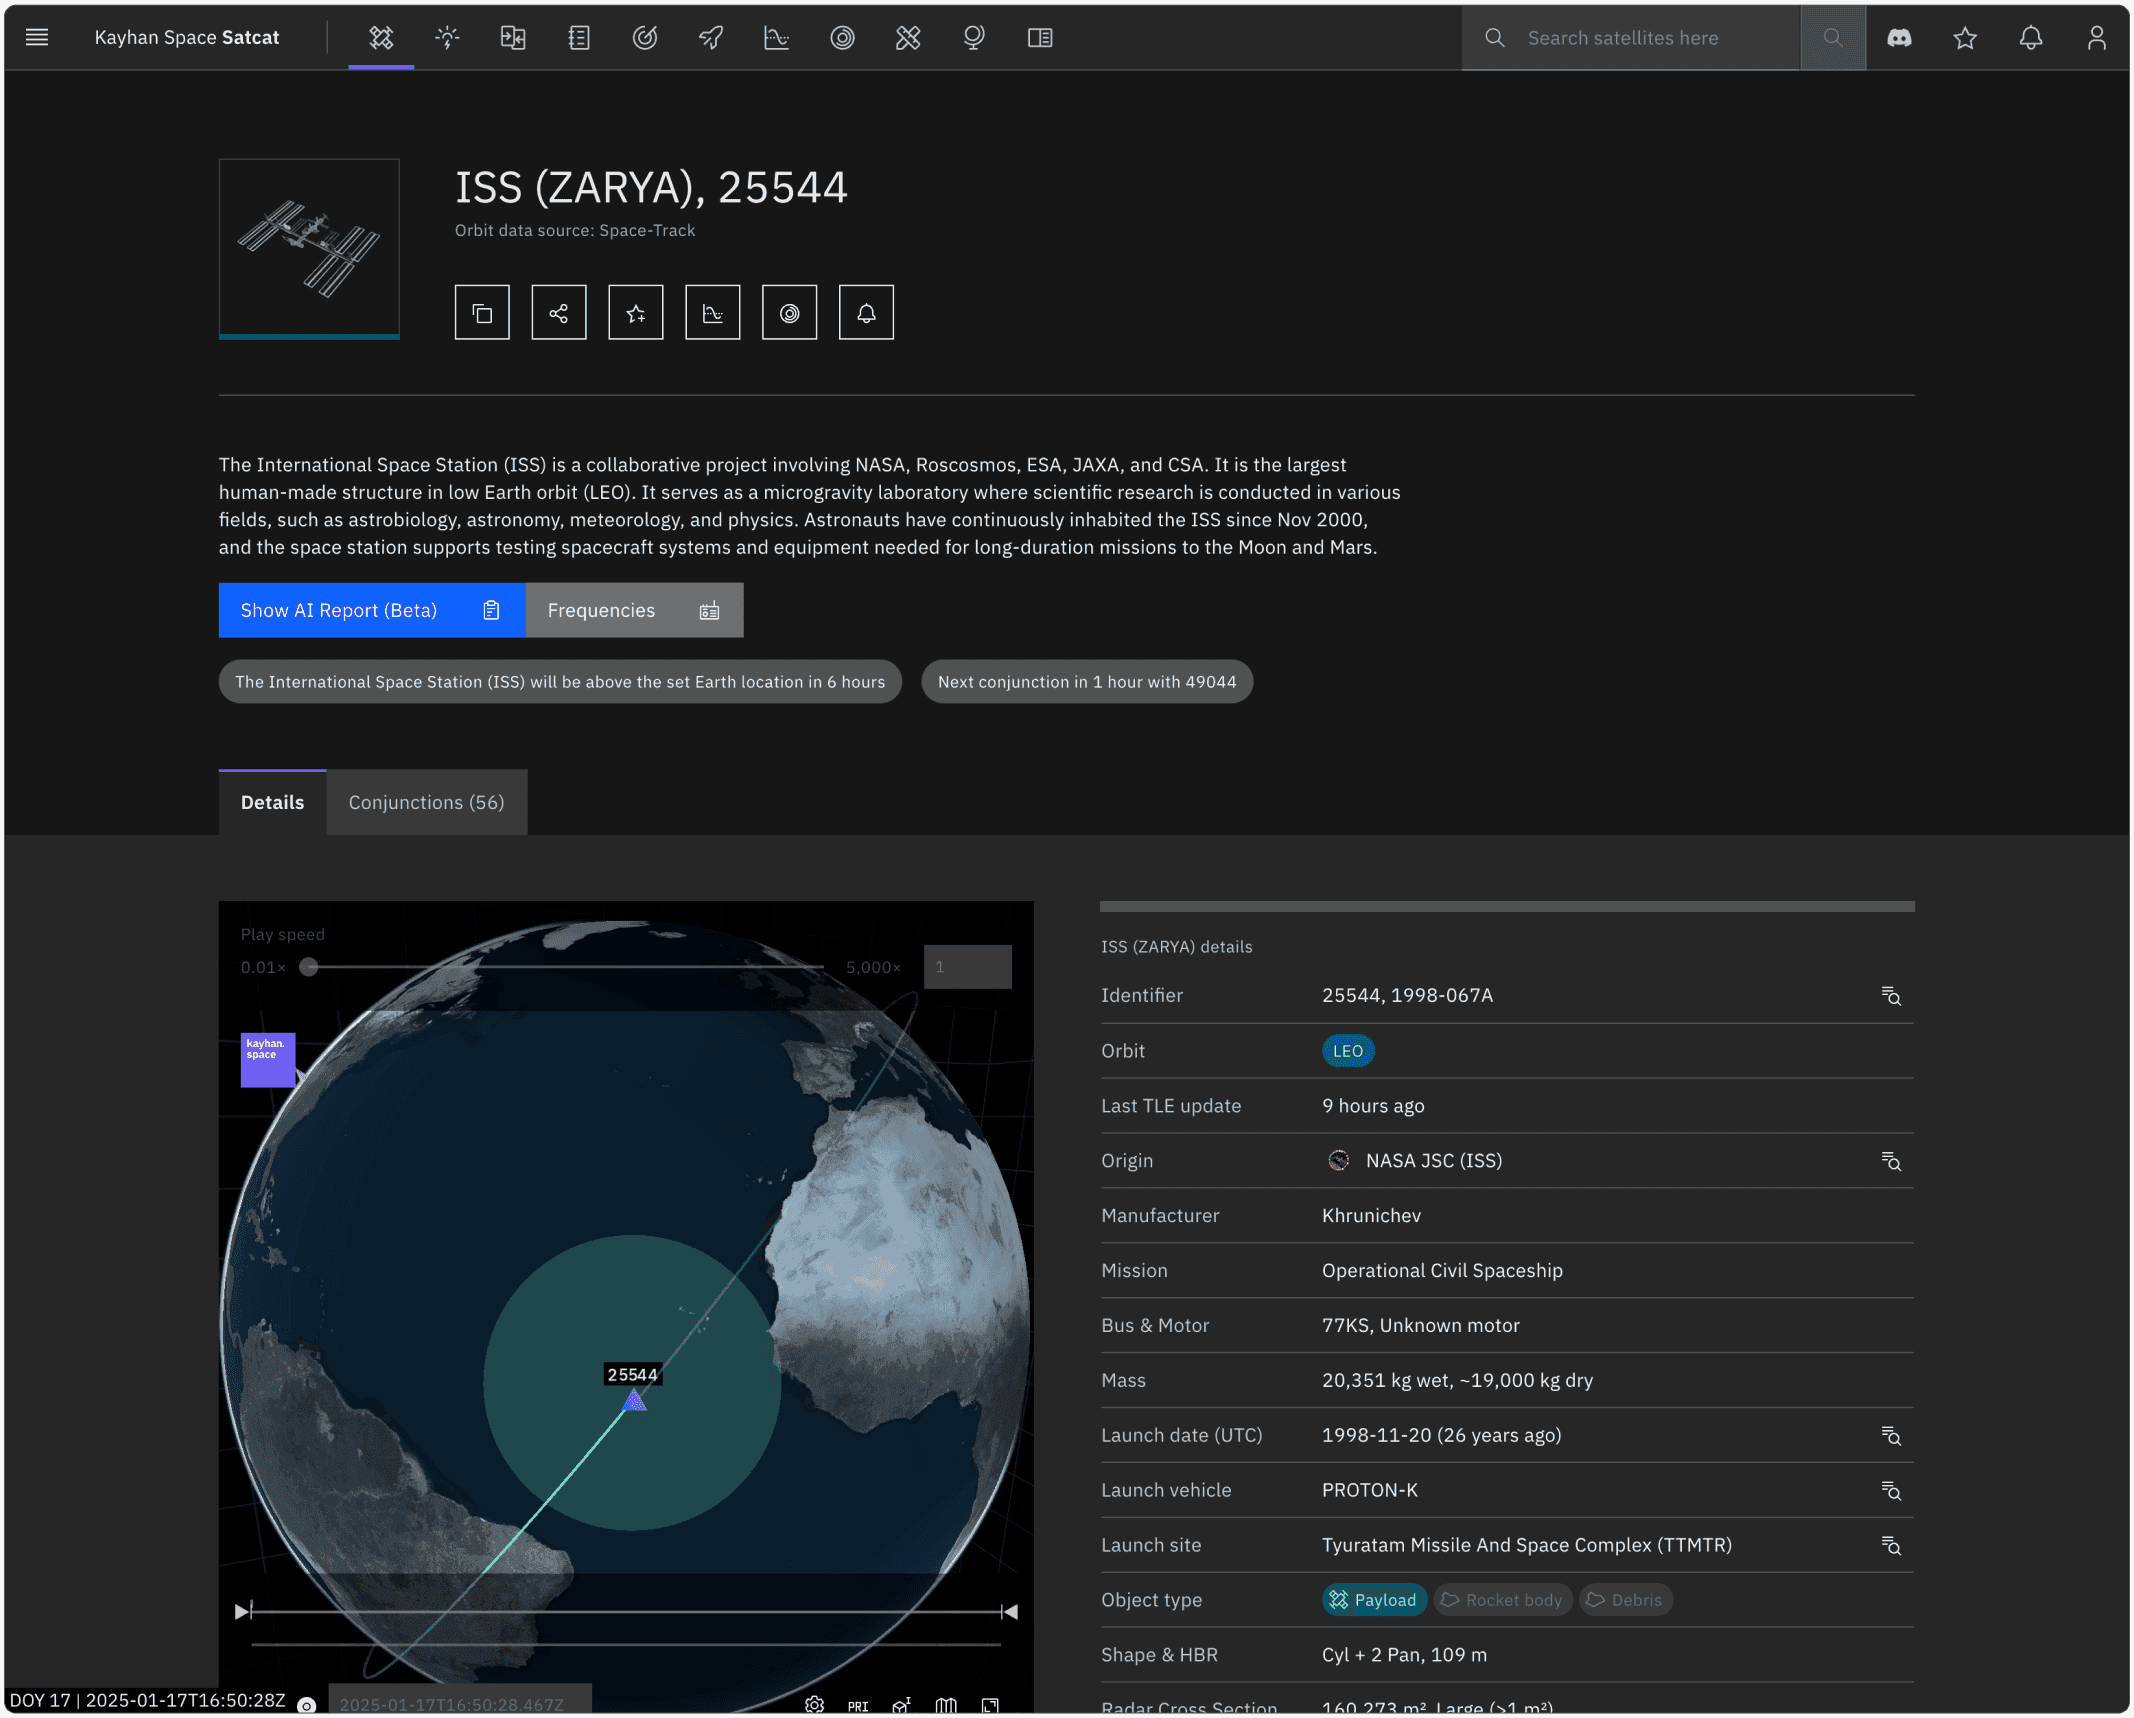Jump to the timeline end with the right skip icon
2134x1718 pixels.
pos(1009,1611)
